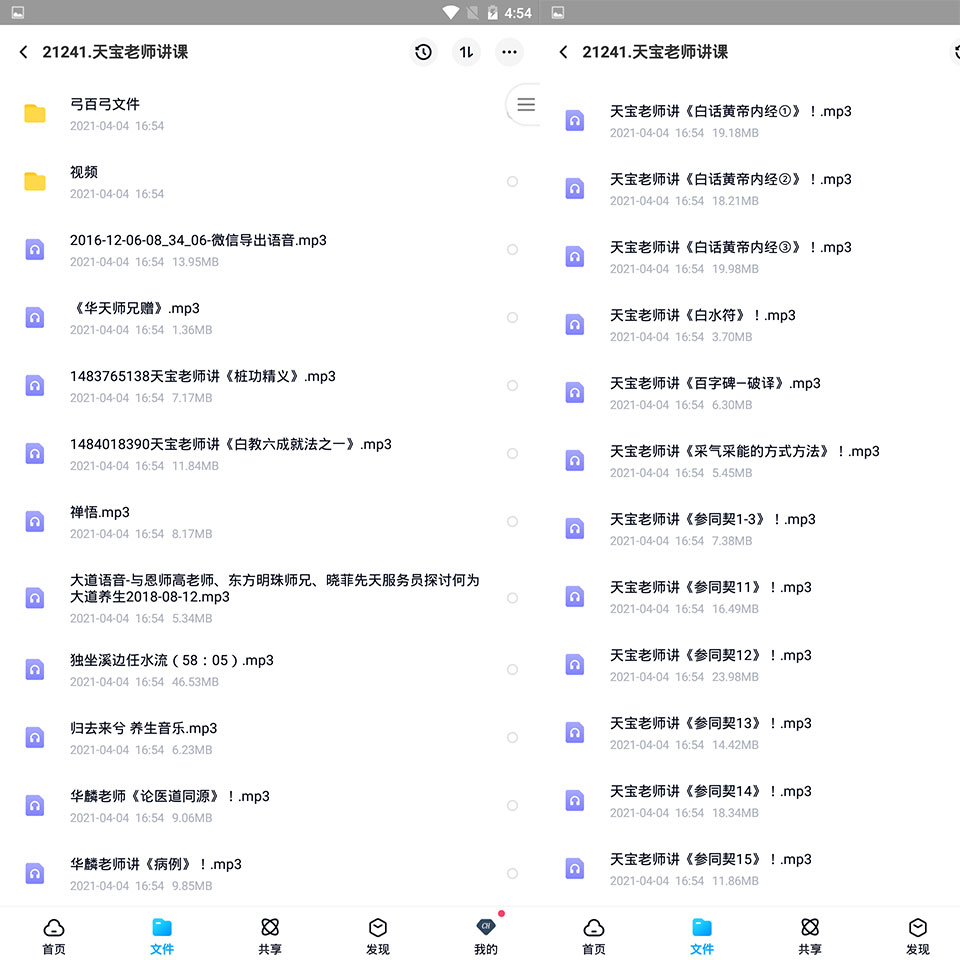Select radio circle for 独坐溪边任水流
Image resolution: width=960 pixels, height=960 pixels.
click(x=512, y=669)
